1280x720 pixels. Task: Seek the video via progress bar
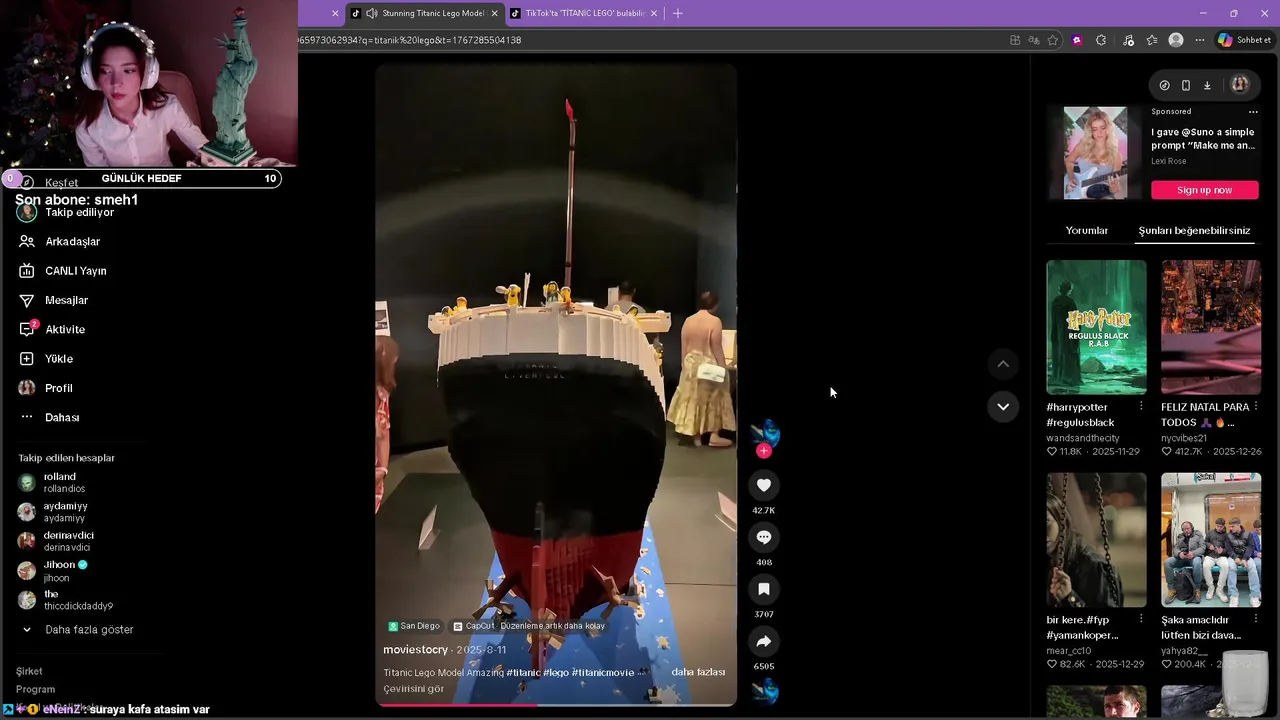point(556,704)
